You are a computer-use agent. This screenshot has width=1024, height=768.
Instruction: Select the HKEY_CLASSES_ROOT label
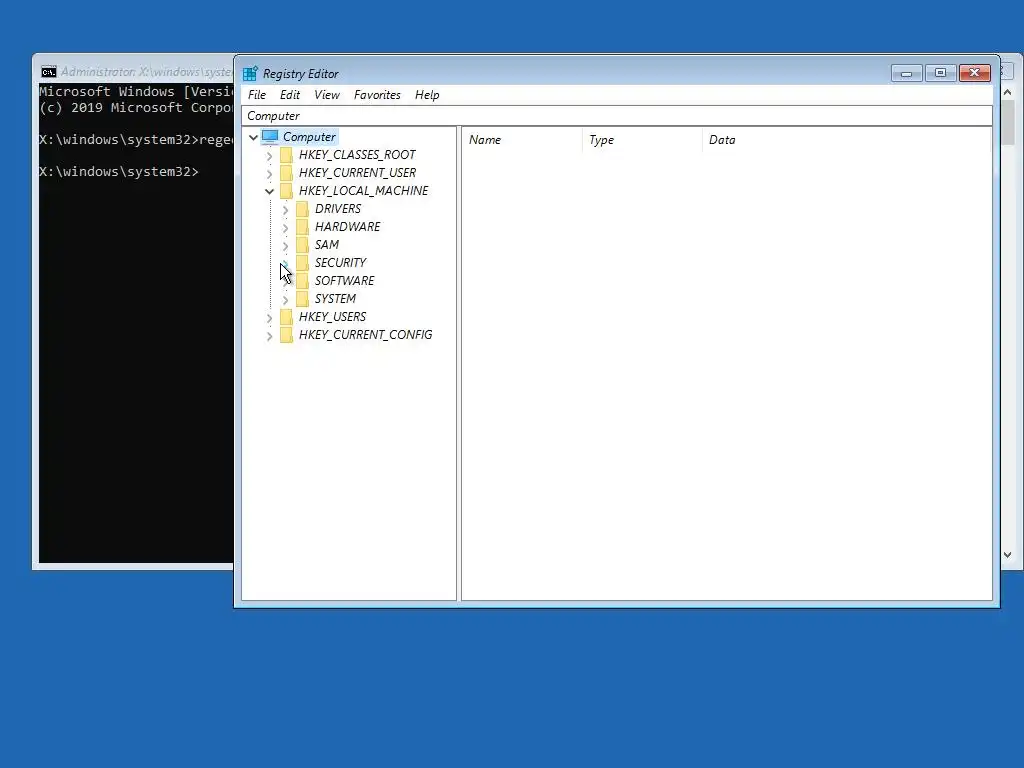(357, 155)
